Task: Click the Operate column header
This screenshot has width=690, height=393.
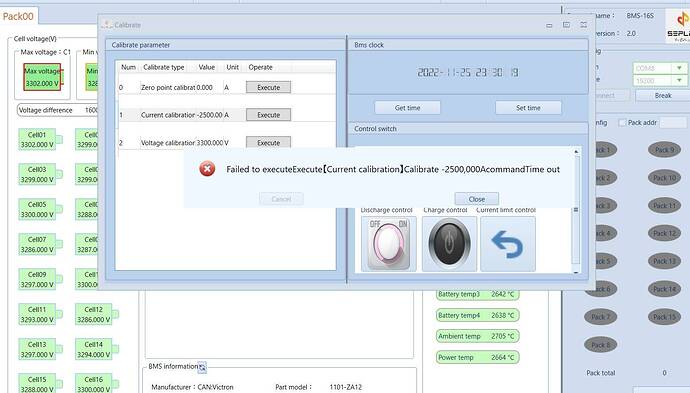Action: pyautogui.click(x=261, y=67)
